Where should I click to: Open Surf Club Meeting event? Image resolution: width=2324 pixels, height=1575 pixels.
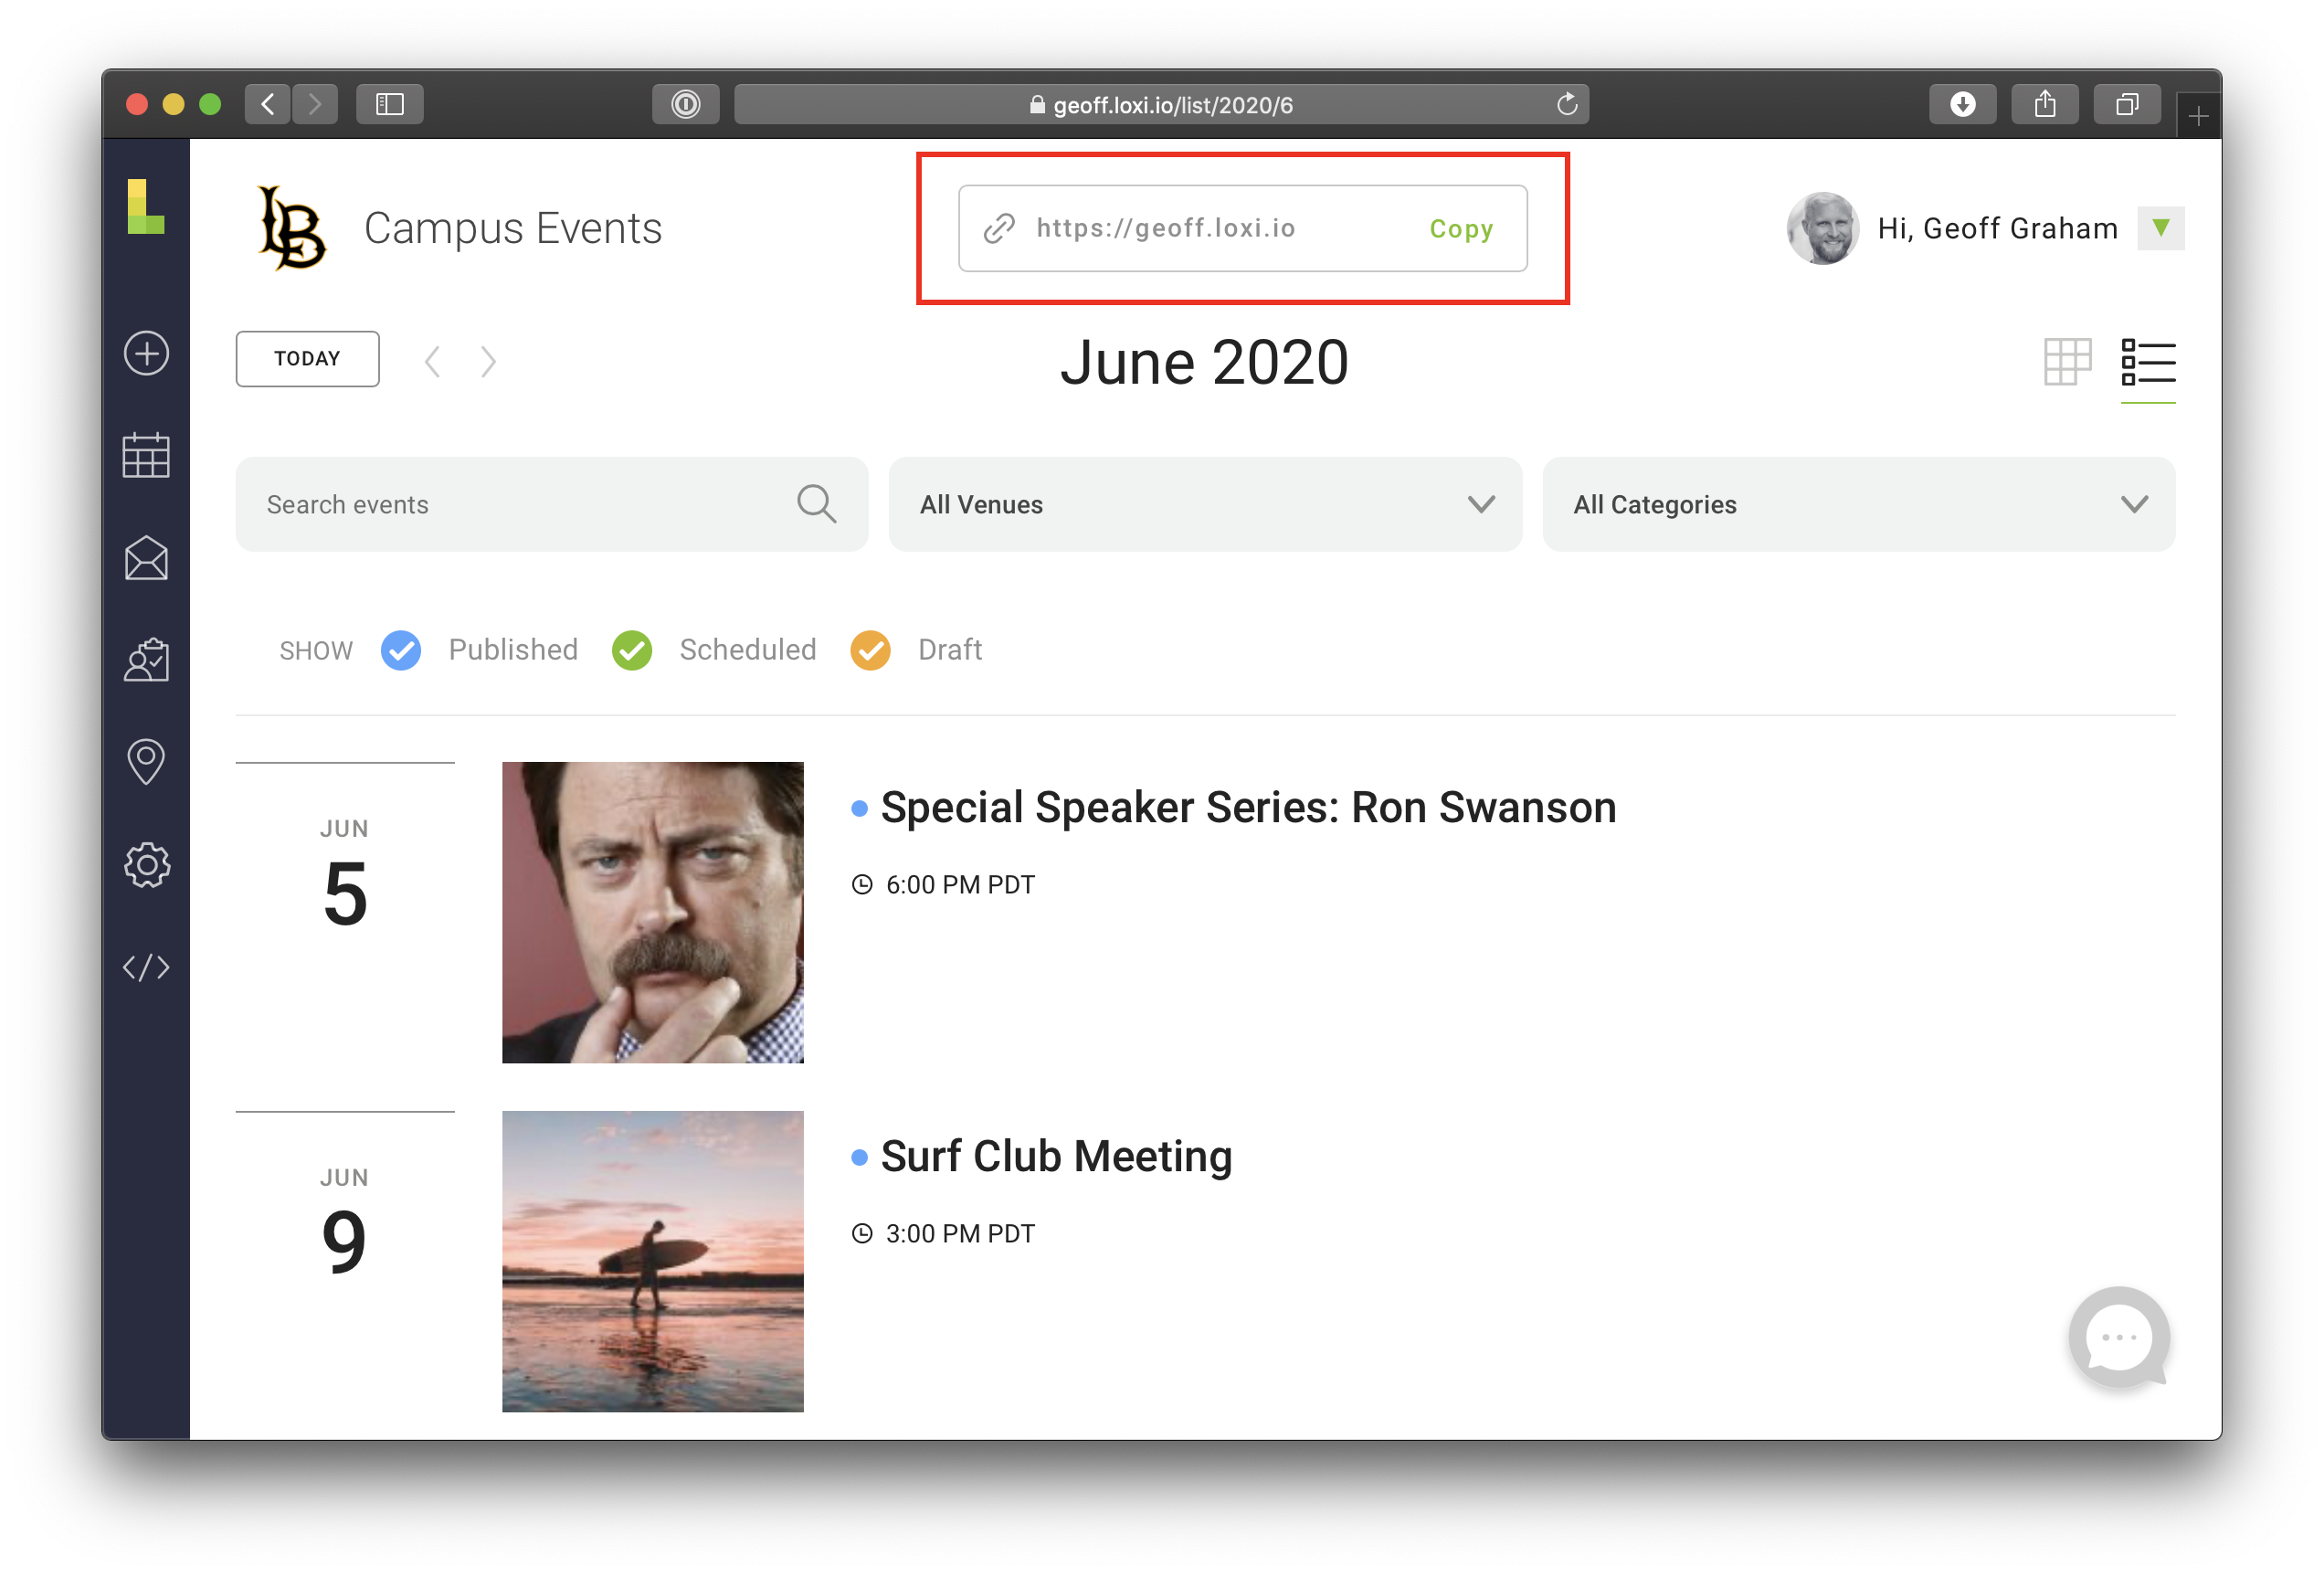[1055, 1156]
